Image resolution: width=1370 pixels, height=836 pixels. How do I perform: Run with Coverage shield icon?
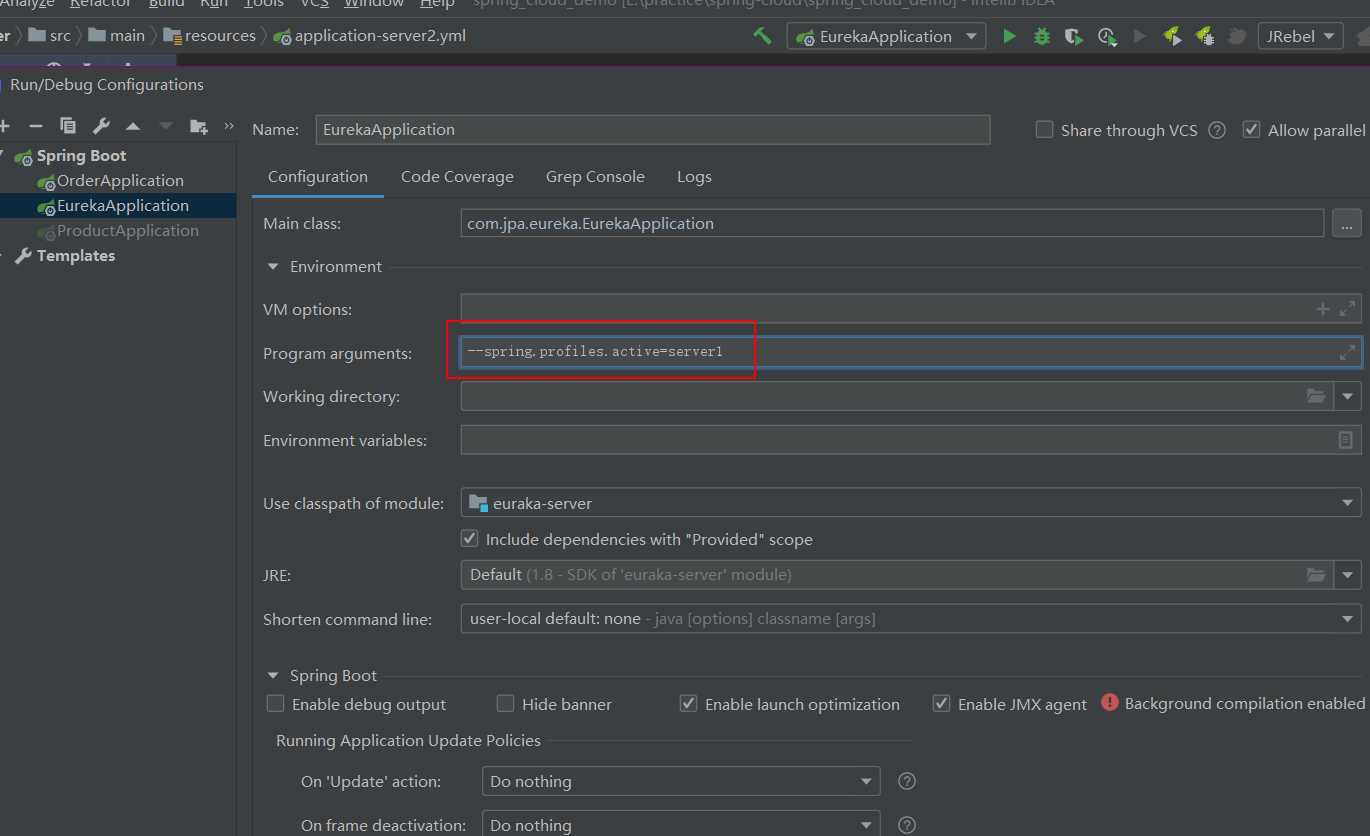point(1074,36)
